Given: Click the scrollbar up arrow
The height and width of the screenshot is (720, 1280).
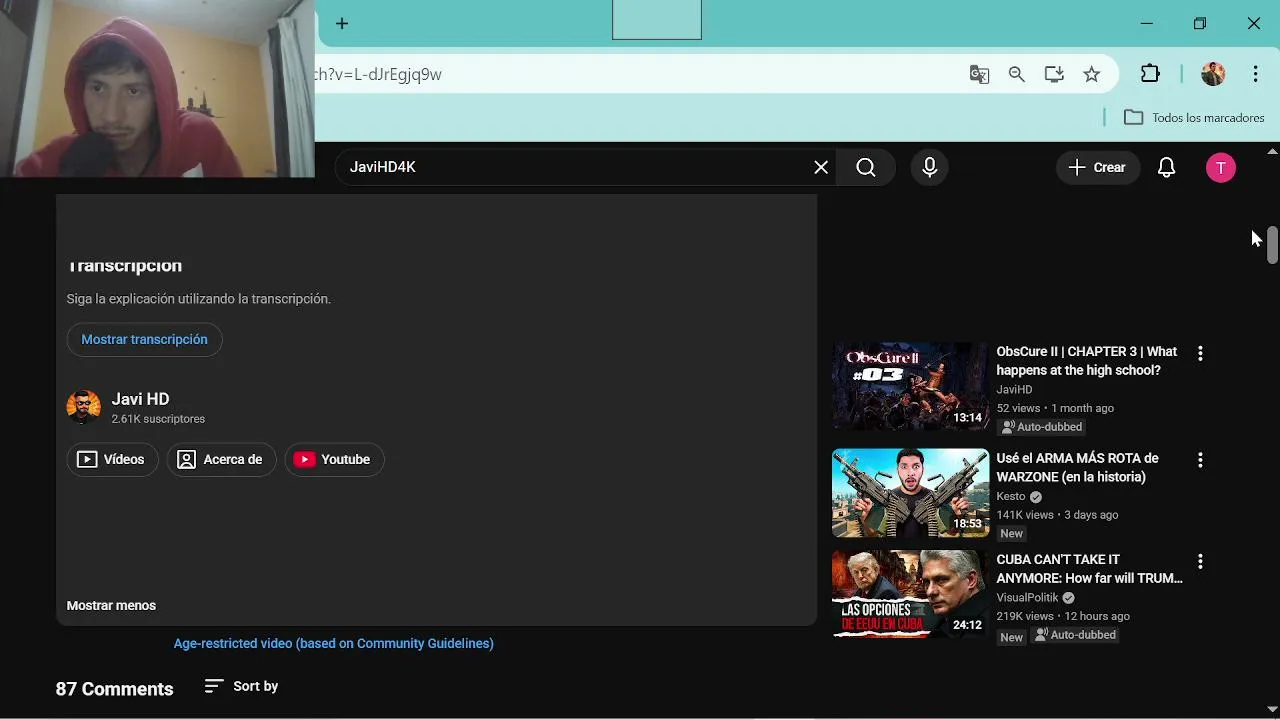Looking at the screenshot, I should [x=1272, y=151].
